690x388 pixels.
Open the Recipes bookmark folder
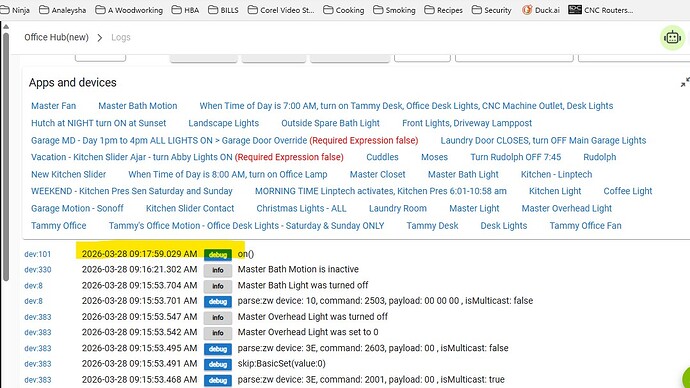(x=444, y=10)
